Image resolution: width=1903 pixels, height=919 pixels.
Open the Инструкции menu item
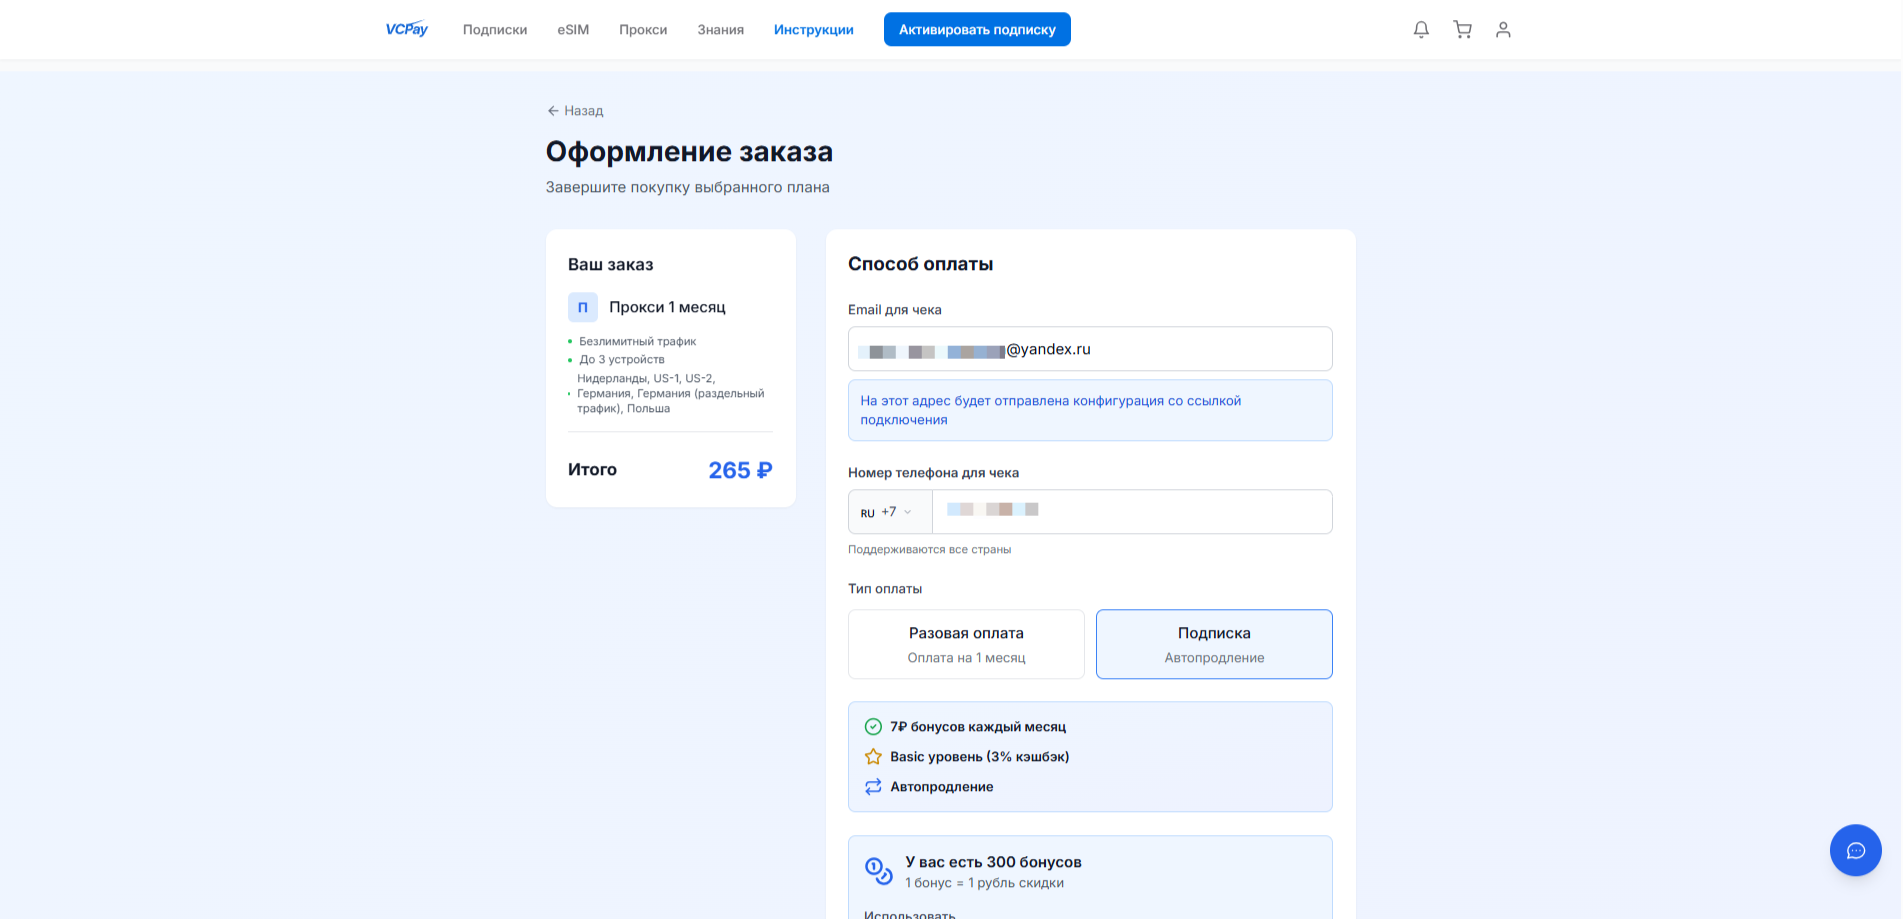[814, 30]
